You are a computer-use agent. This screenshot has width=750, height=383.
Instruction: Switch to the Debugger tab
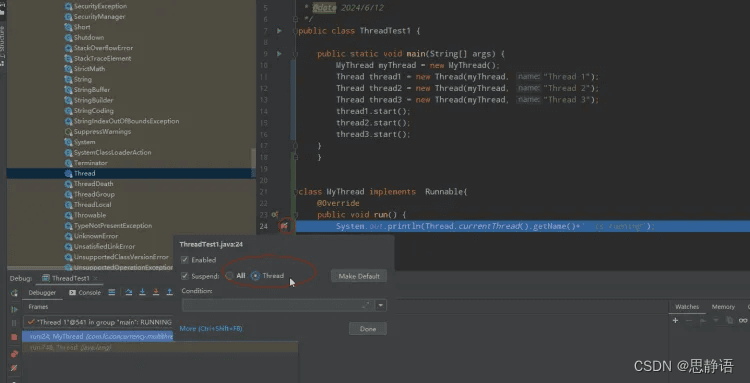point(42,293)
